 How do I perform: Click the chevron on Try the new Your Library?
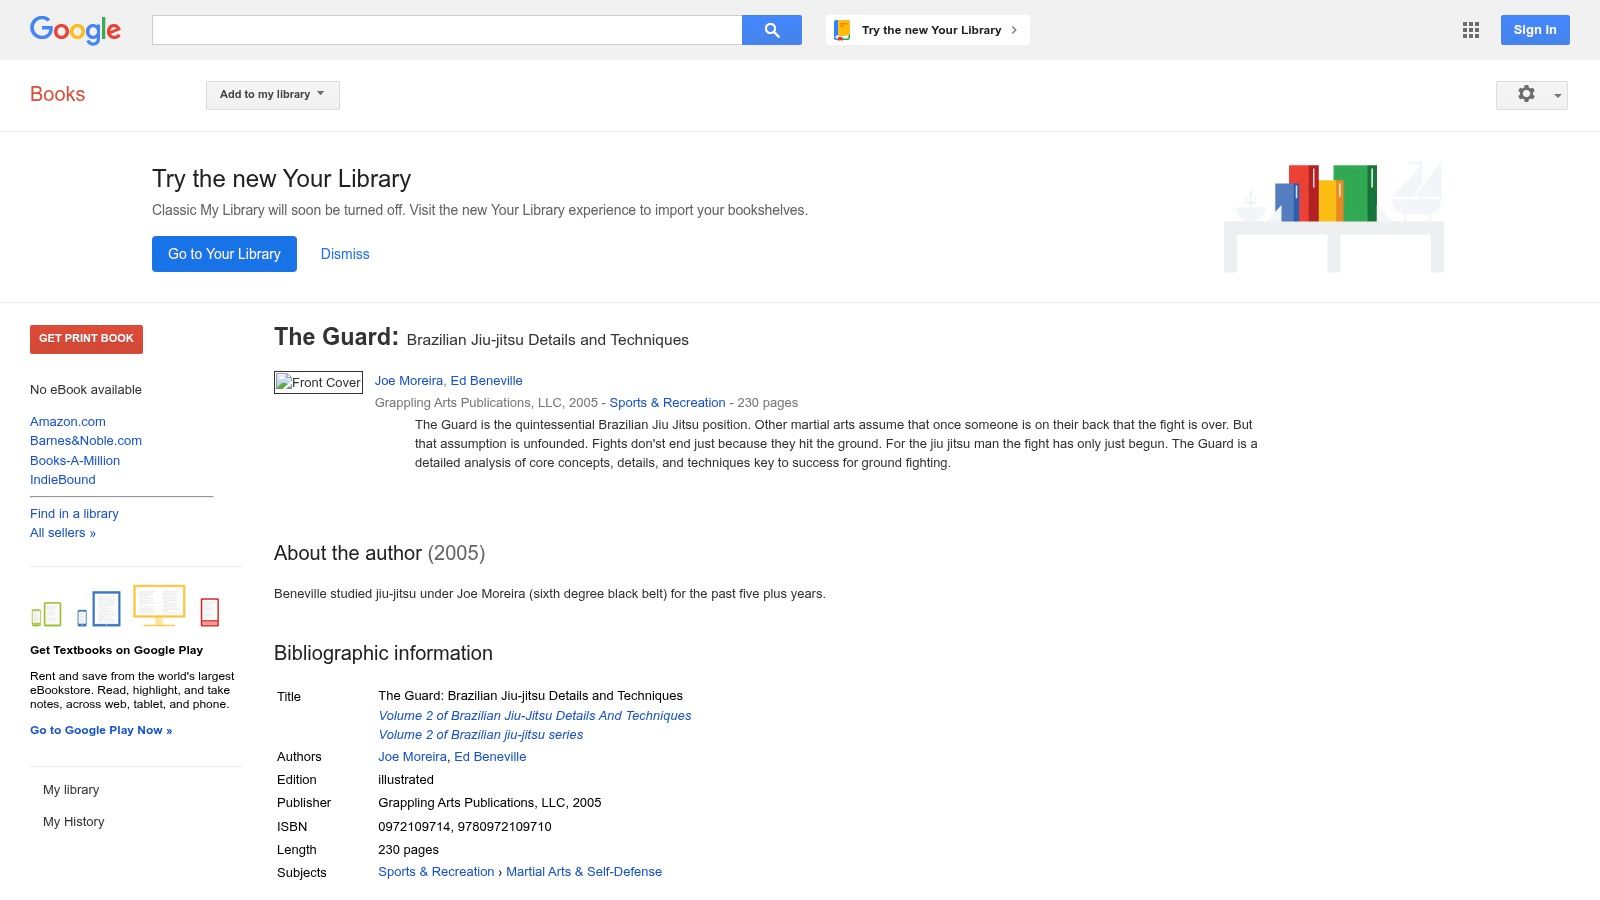tap(1014, 30)
